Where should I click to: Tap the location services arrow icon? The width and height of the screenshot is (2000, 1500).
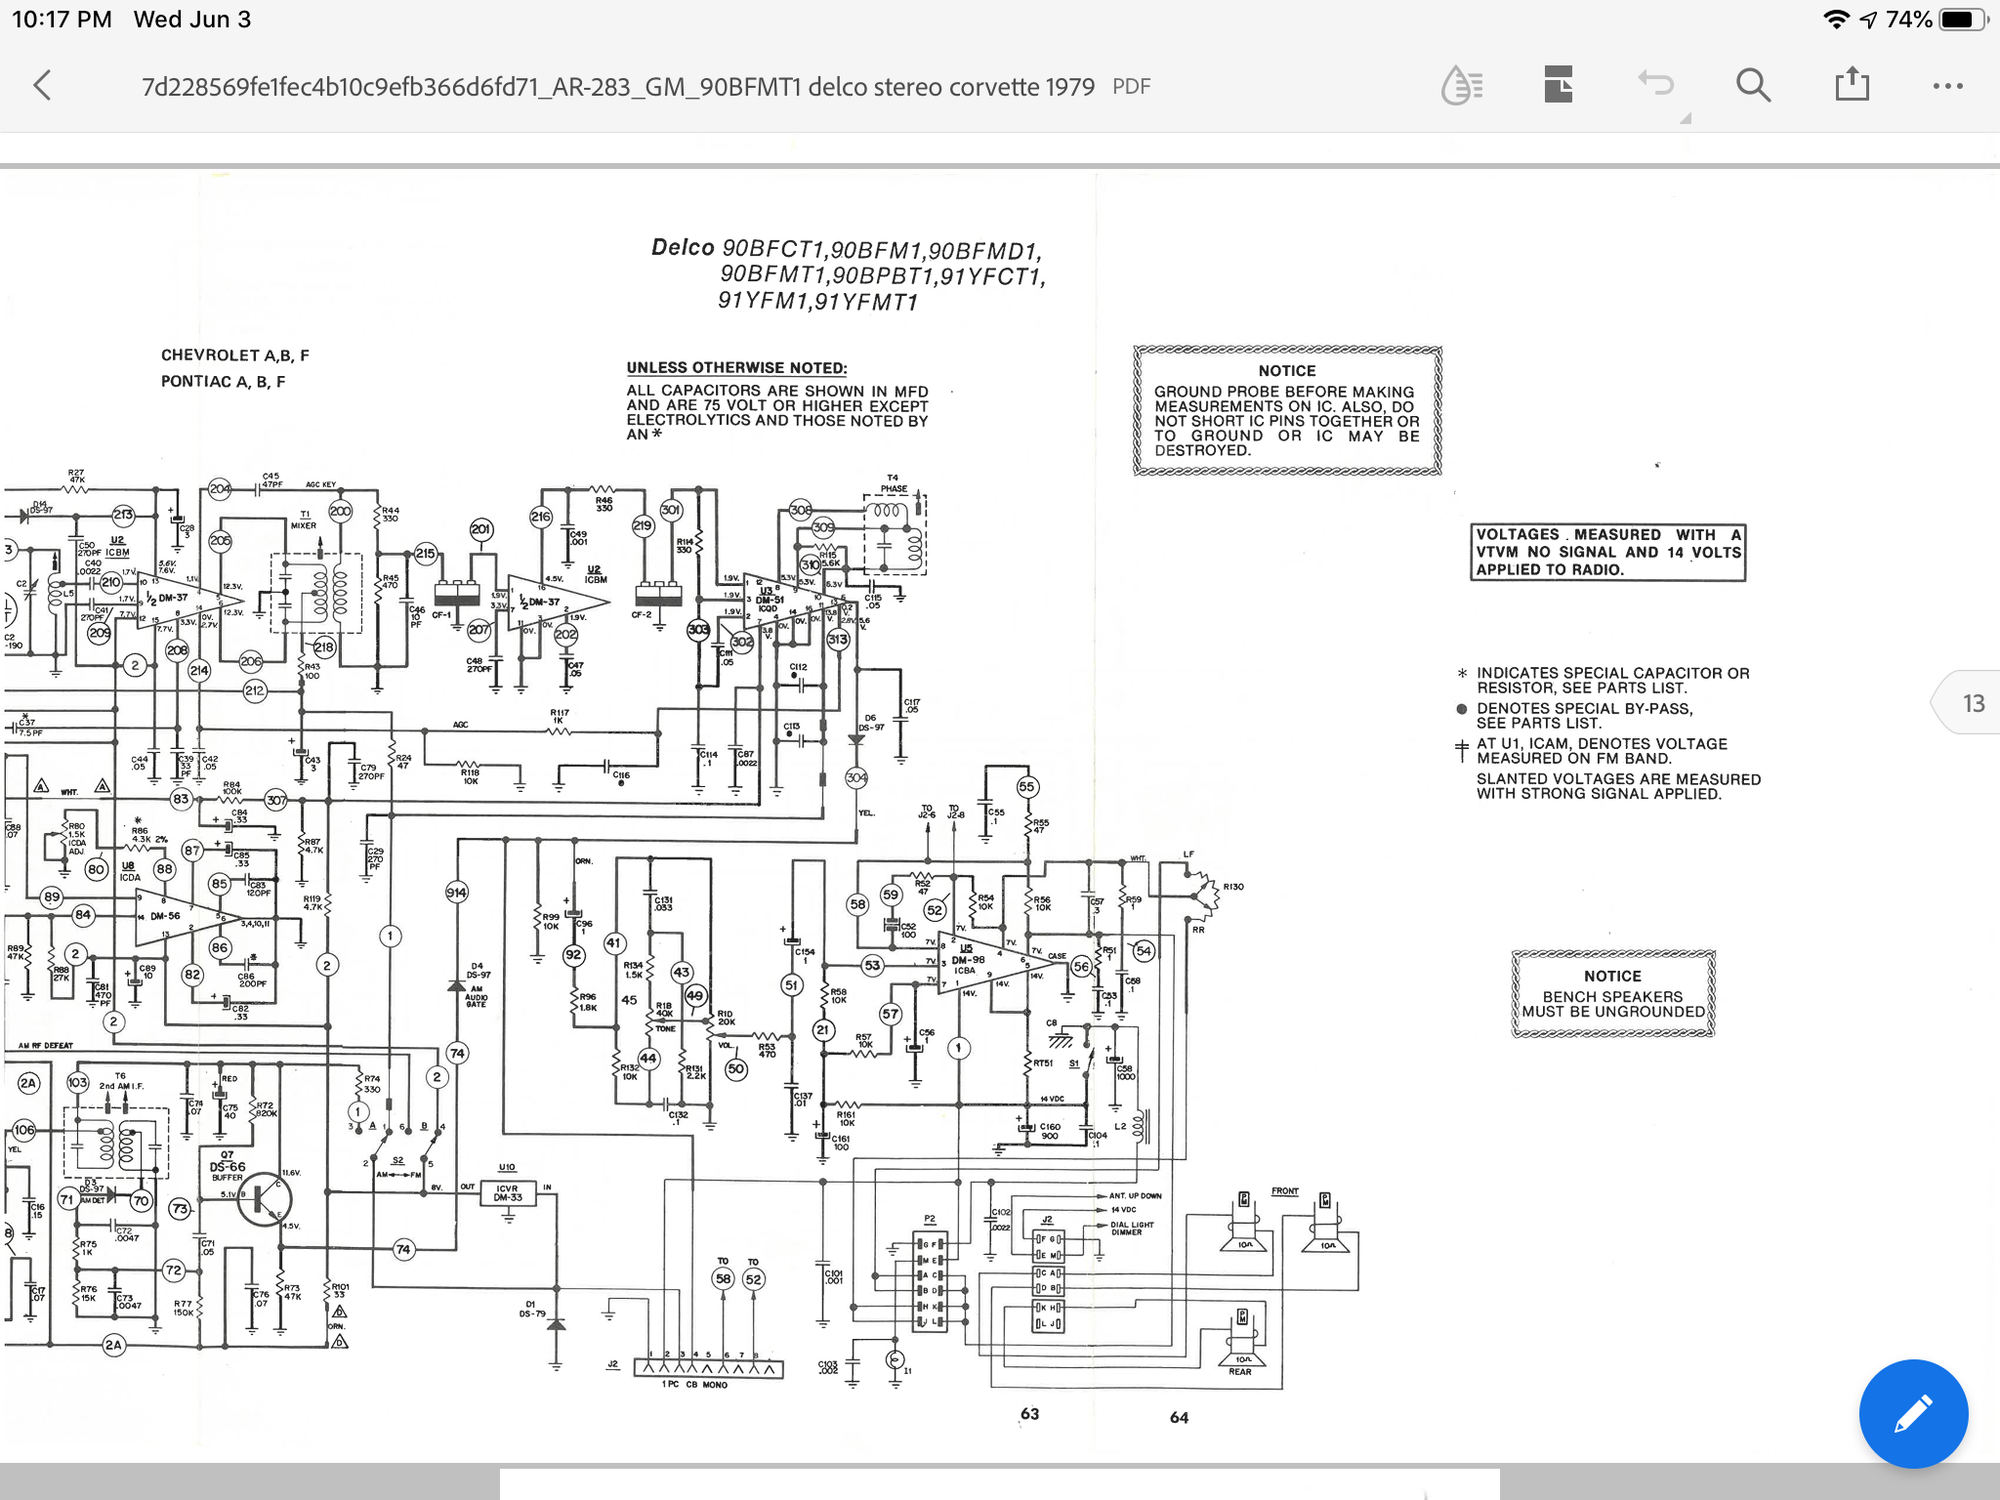tap(1868, 20)
